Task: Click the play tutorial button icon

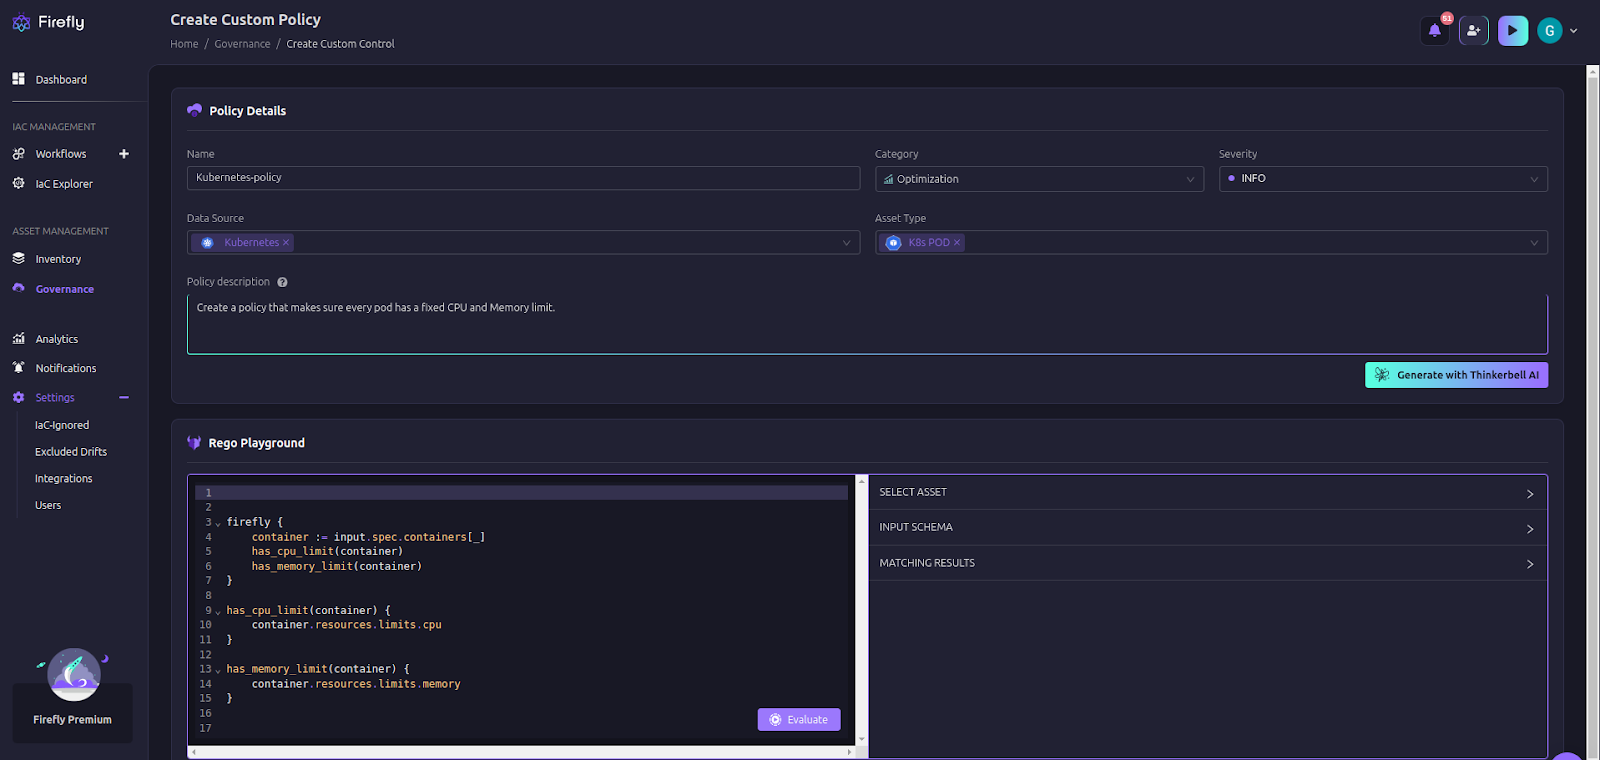Action: pos(1513,30)
